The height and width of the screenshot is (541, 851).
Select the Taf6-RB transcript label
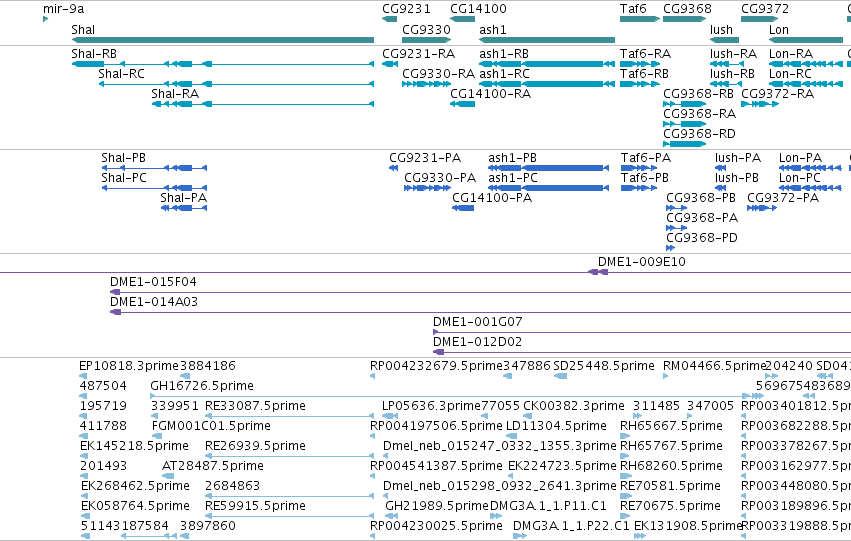click(644, 74)
